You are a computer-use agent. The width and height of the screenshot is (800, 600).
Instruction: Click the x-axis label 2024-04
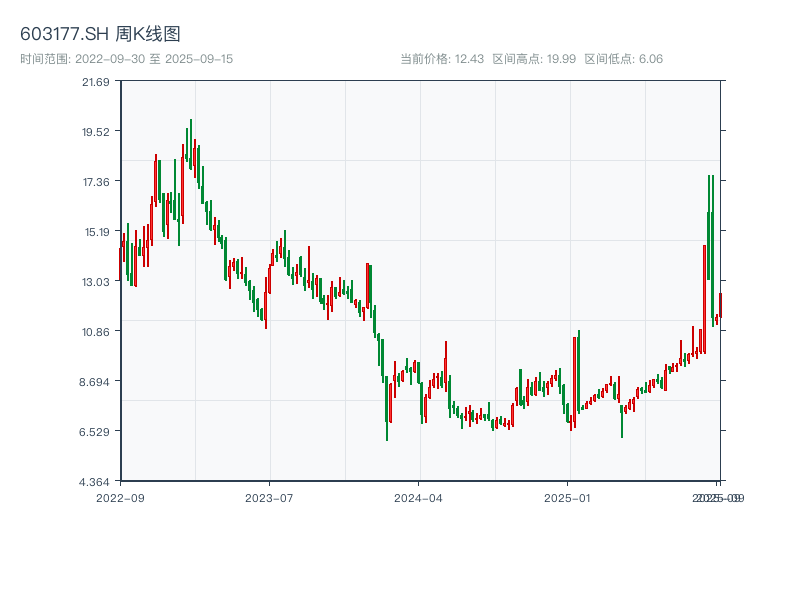point(418,498)
